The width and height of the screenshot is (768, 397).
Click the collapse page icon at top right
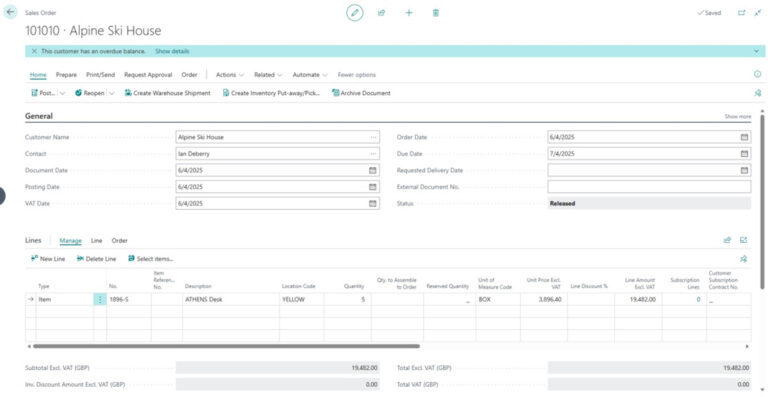[x=758, y=13]
